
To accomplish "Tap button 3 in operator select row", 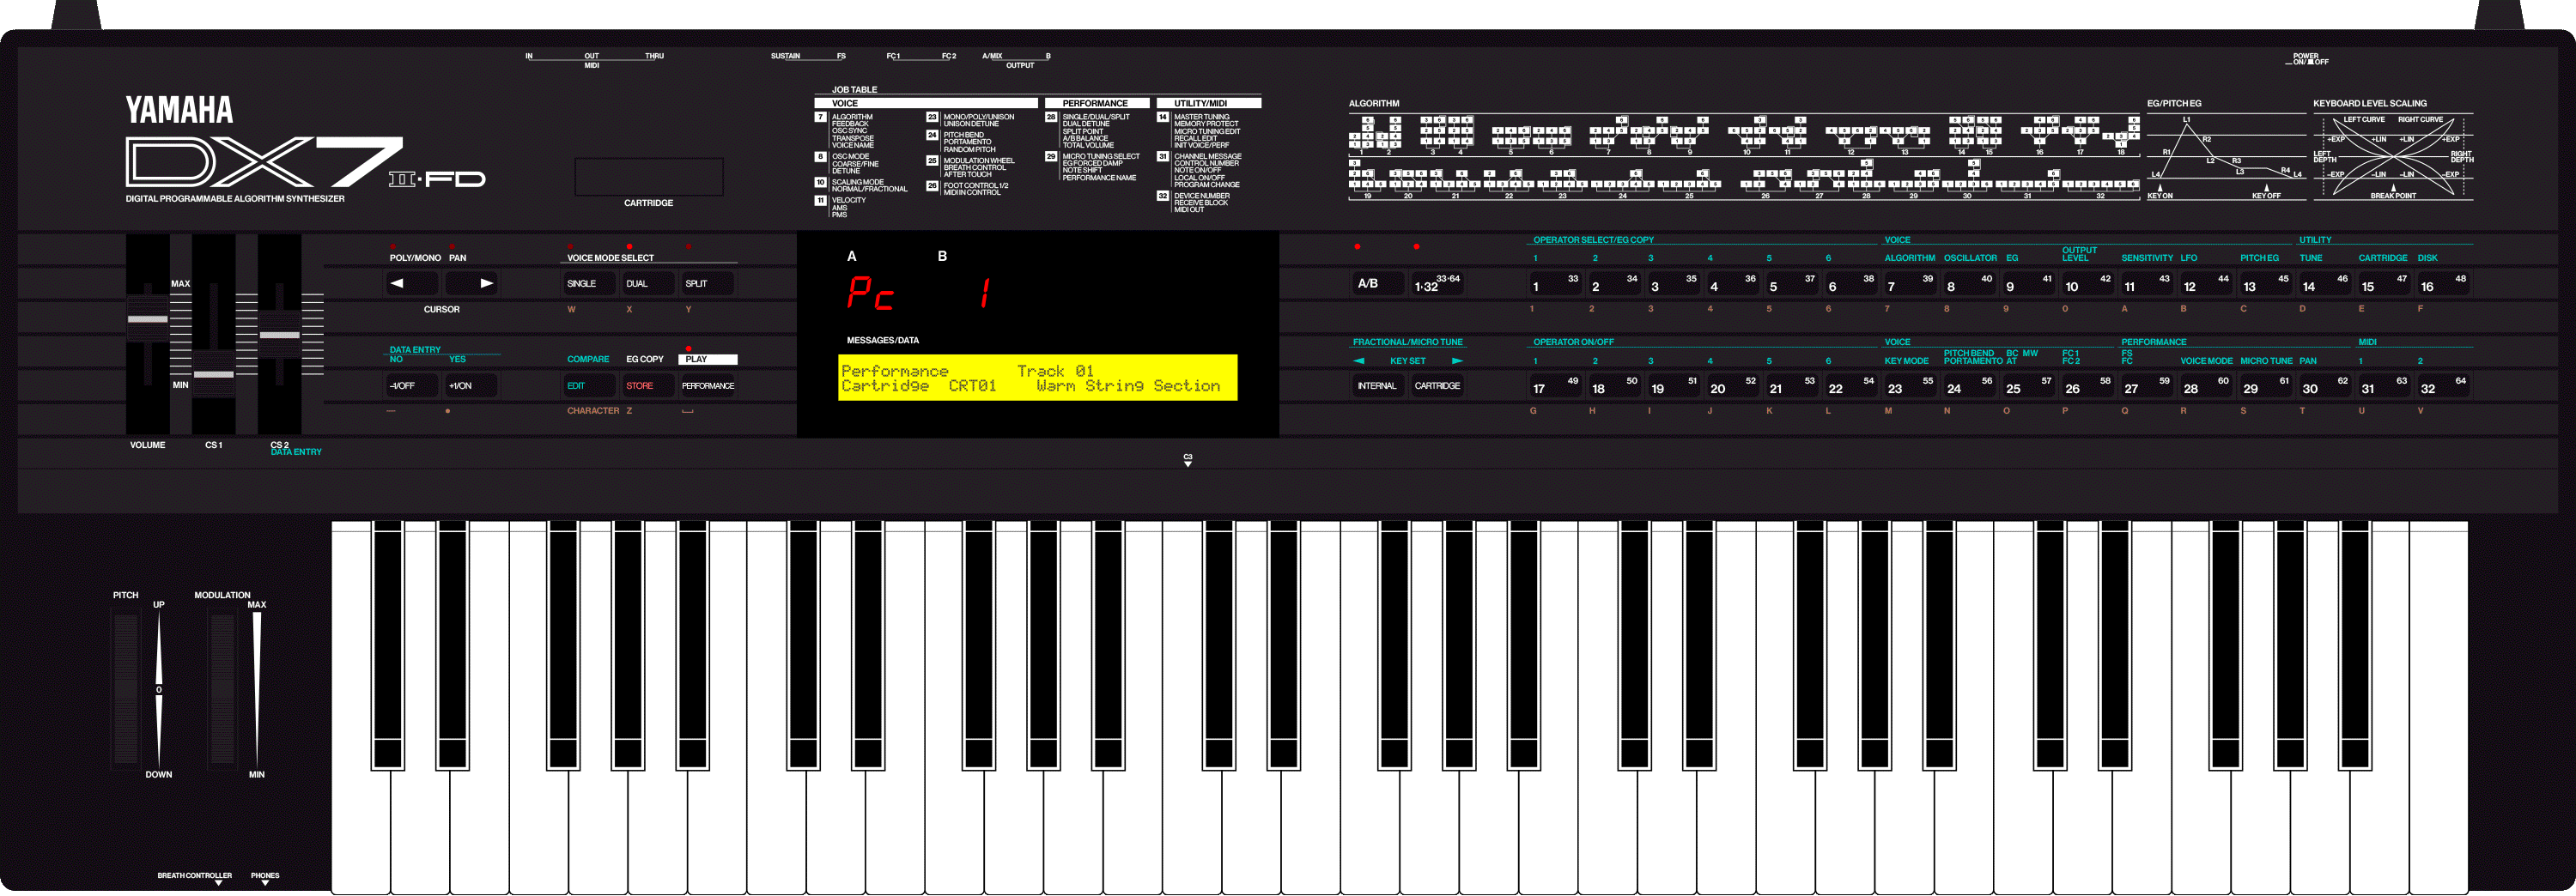I will pos(1674,285).
